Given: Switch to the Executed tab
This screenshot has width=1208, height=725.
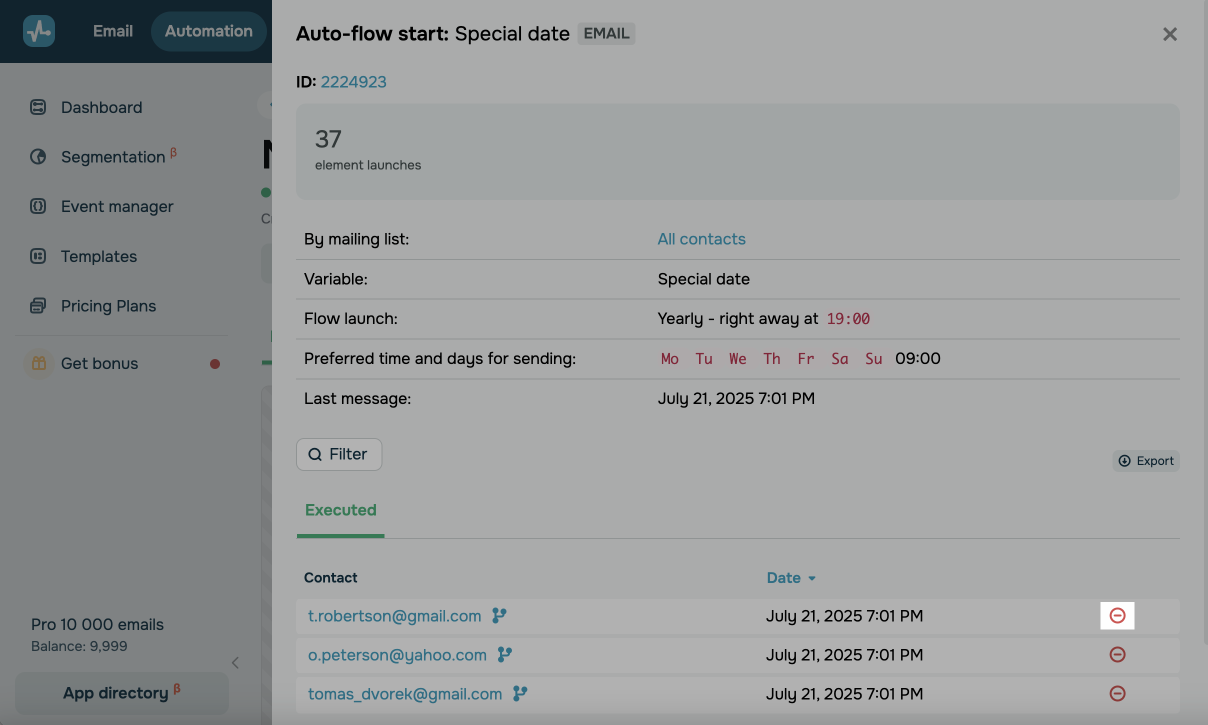Looking at the screenshot, I should [x=340, y=510].
